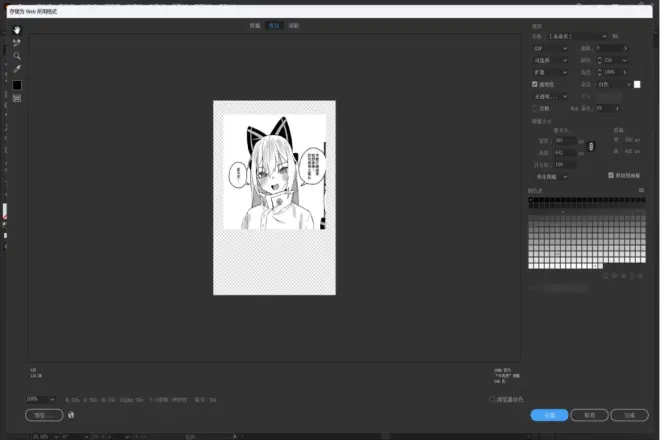The height and width of the screenshot is (440, 660).
Task: Uncheck the clip to artboard checkbox
Action: [611, 175]
